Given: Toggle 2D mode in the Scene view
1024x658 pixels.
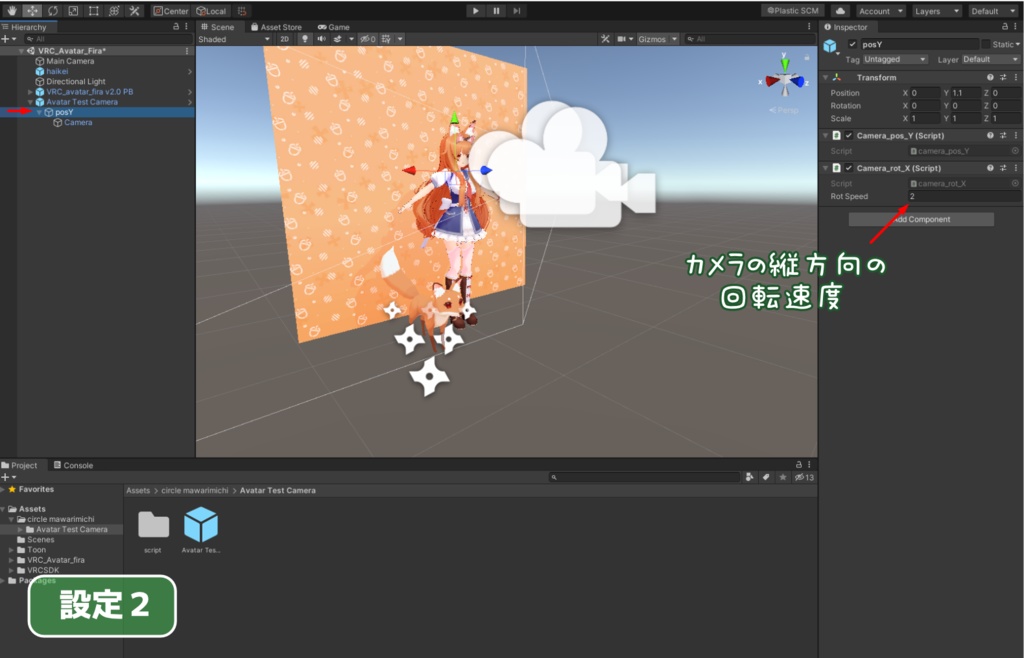Looking at the screenshot, I should [x=285, y=39].
